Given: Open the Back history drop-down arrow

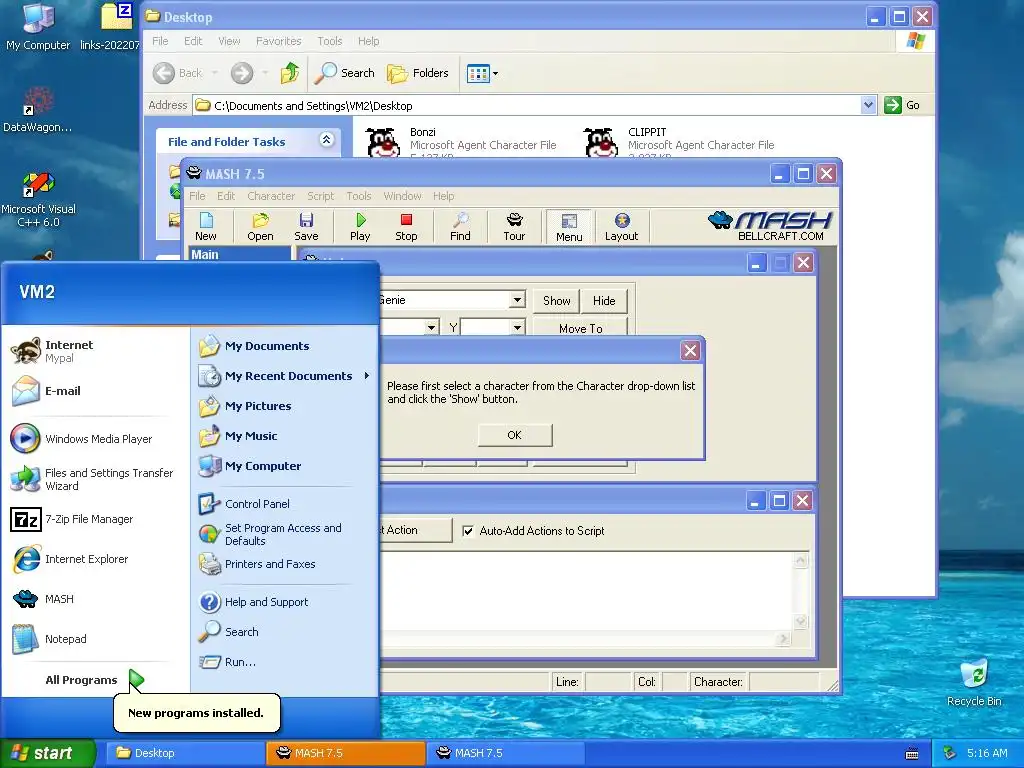Looking at the screenshot, I should 214,73.
